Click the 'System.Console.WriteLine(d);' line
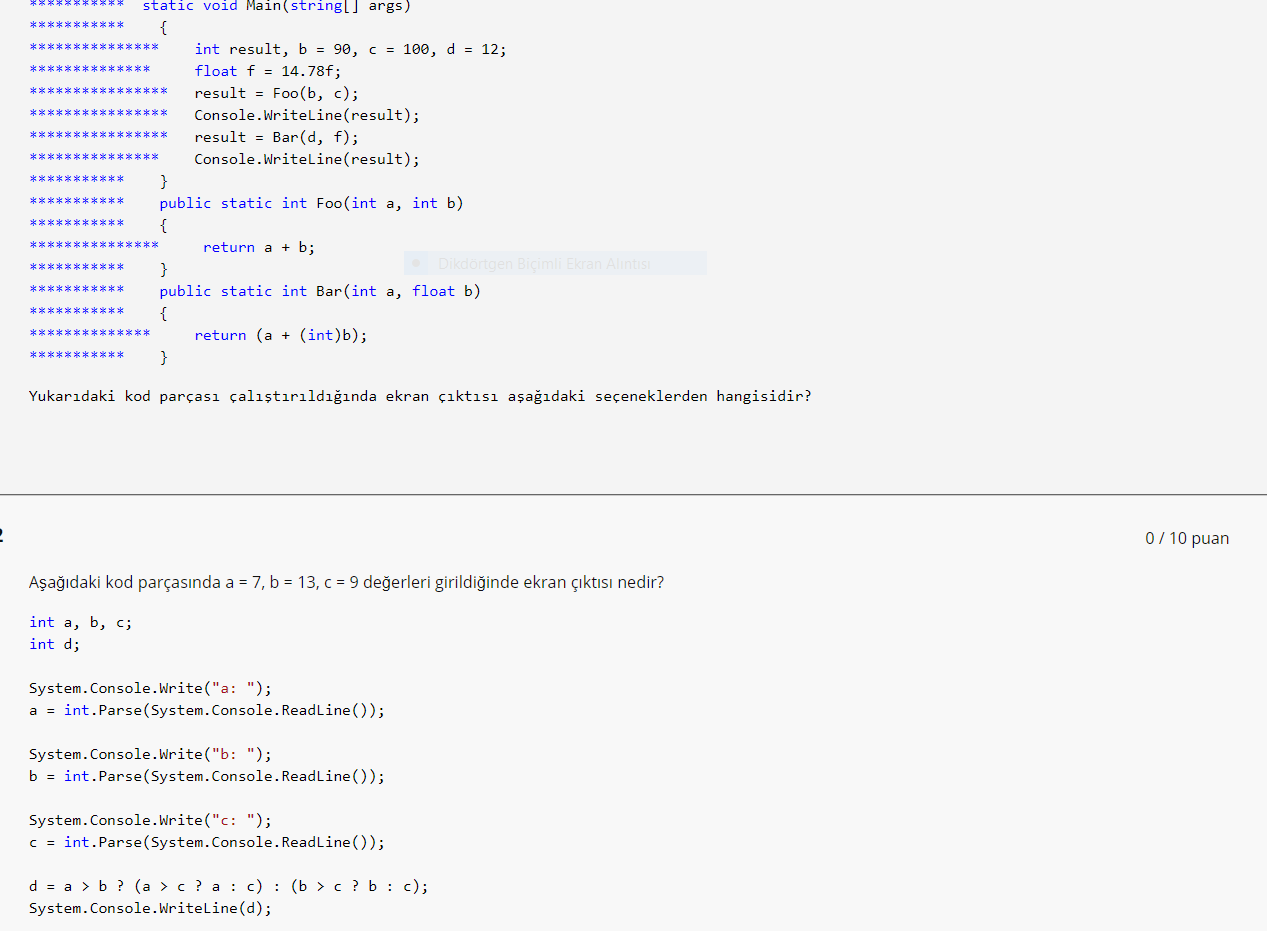The image size is (1267, 931). (x=150, y=908)
